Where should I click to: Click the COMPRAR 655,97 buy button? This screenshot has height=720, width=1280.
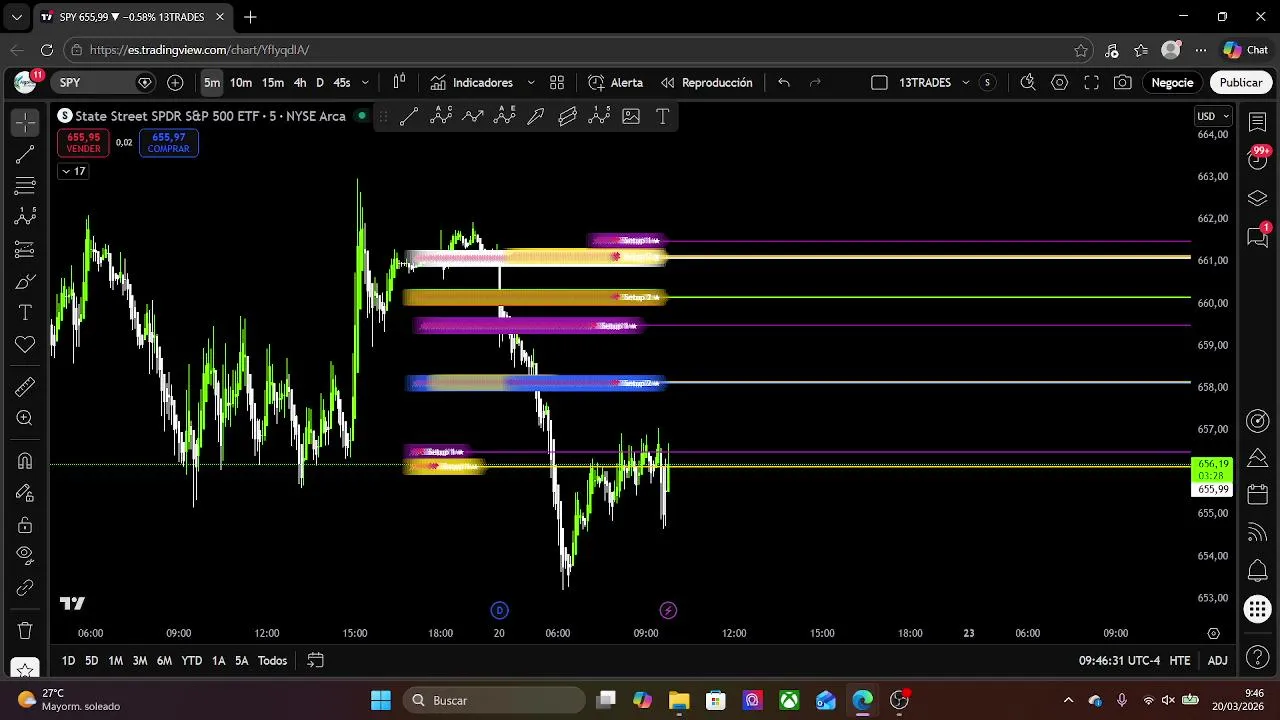[x=168, y=143]
